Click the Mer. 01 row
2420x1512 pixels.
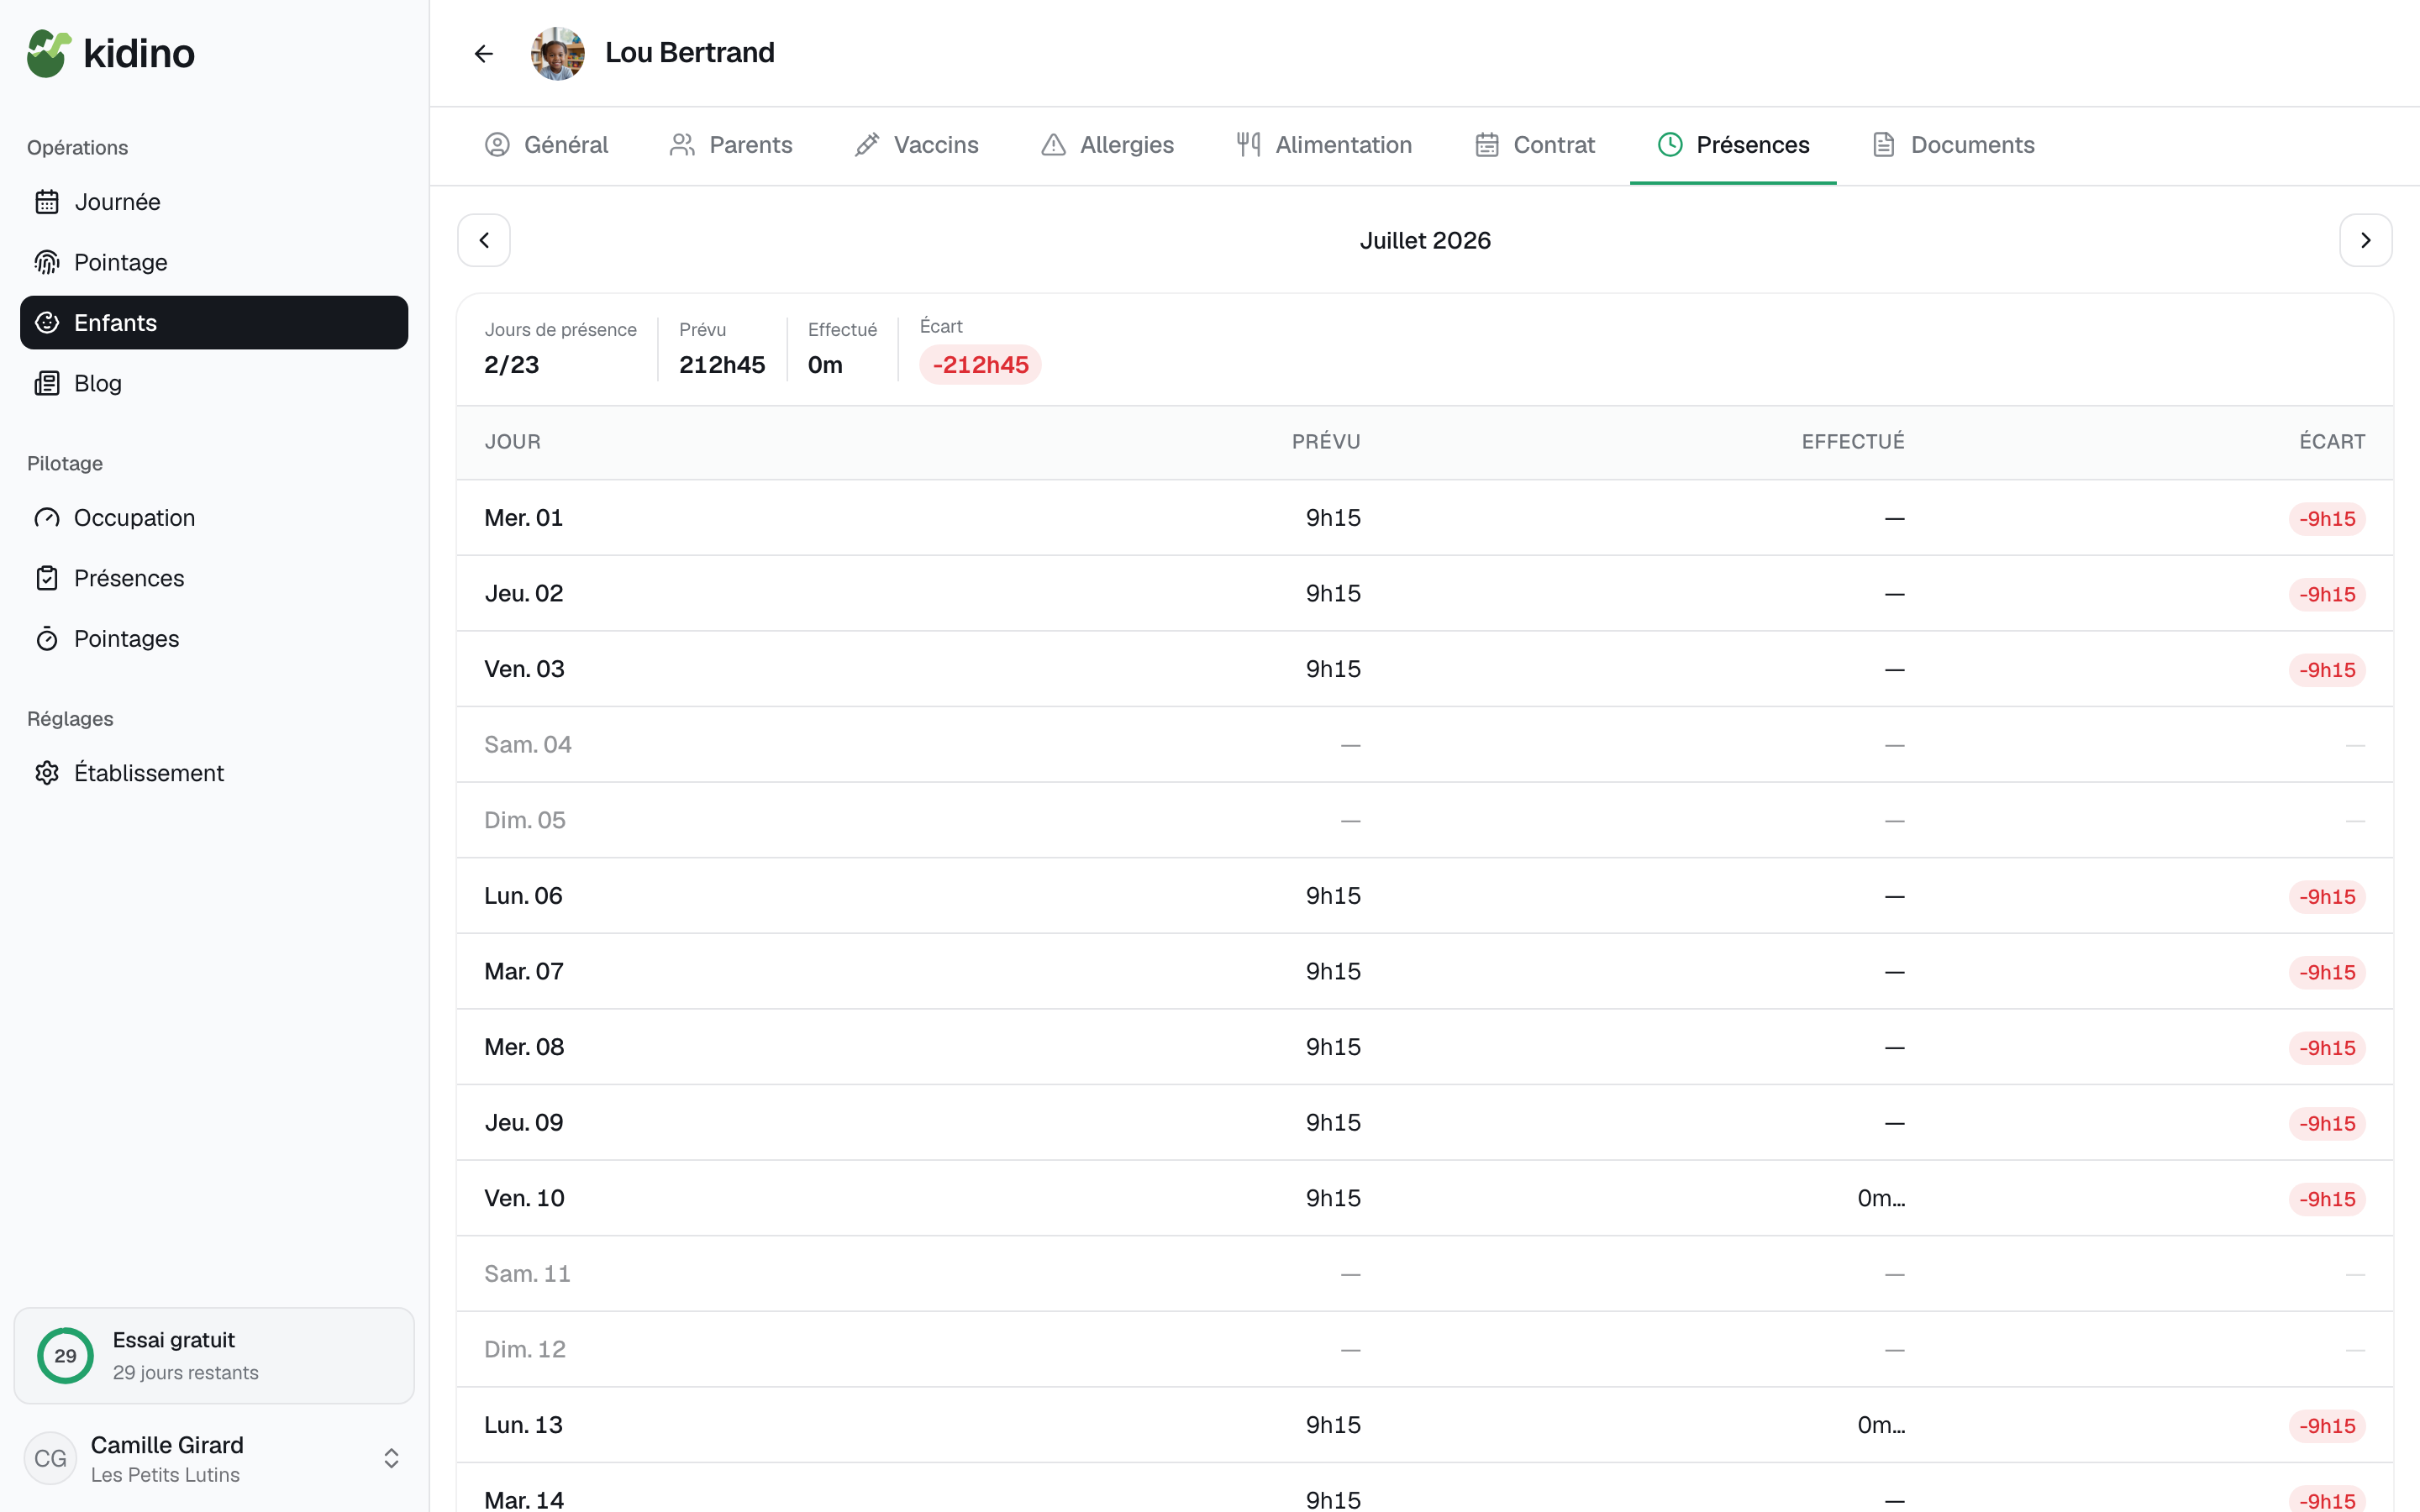[x=1425, y=518]
